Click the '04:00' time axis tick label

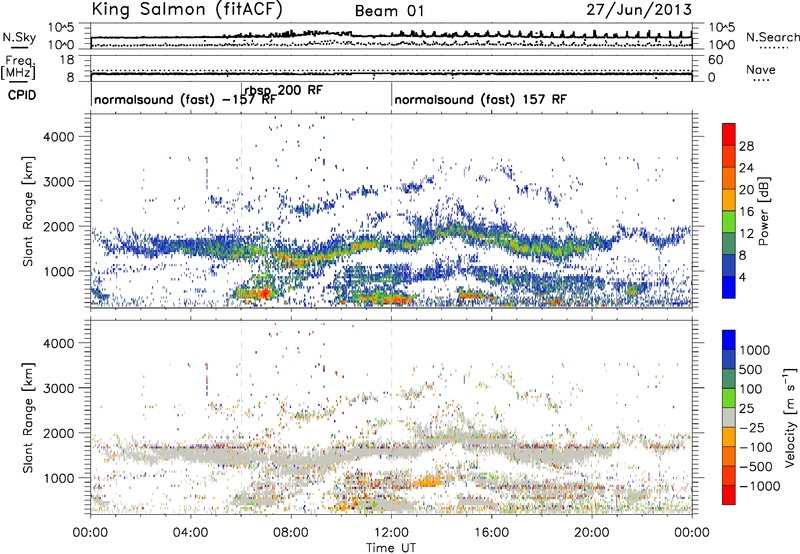click(190, 533)
